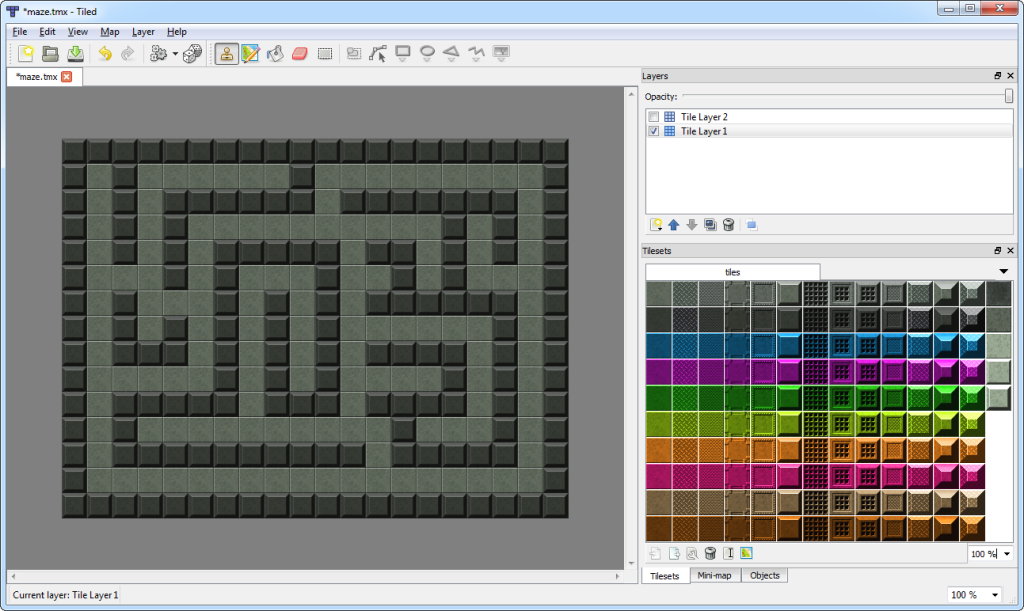Toggle the Terrain Brush tool

coord(251,54)
